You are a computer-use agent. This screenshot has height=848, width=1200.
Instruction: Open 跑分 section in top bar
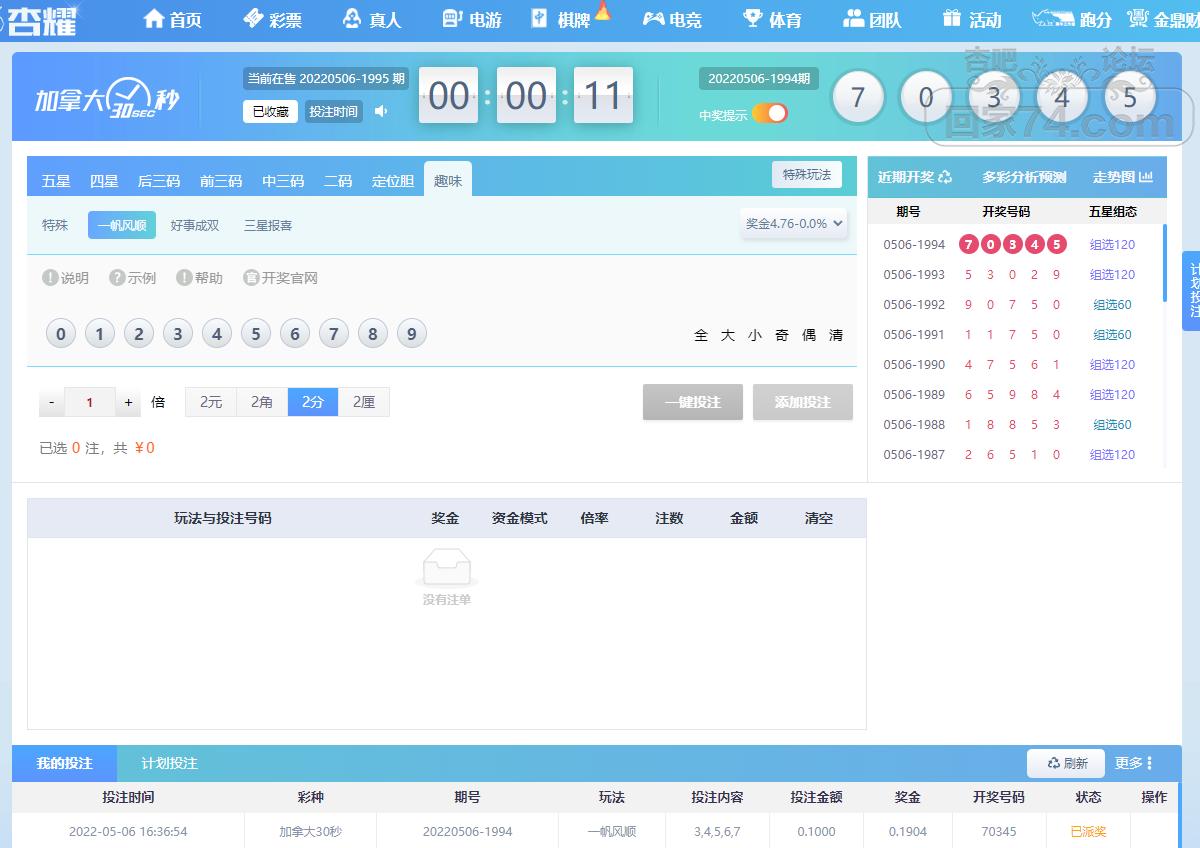pyautogui.click(x=1072, y=19)
